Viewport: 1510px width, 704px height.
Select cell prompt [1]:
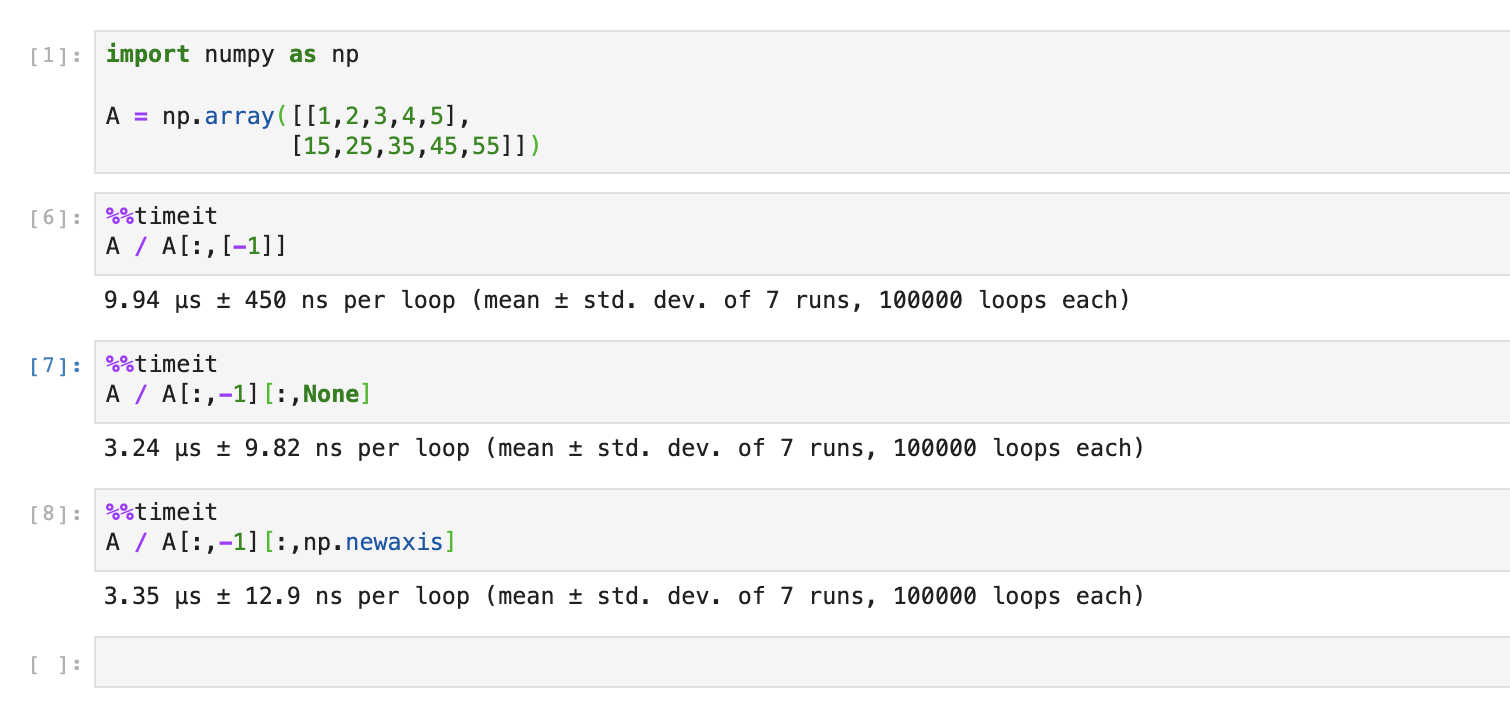tap(56, 56)
